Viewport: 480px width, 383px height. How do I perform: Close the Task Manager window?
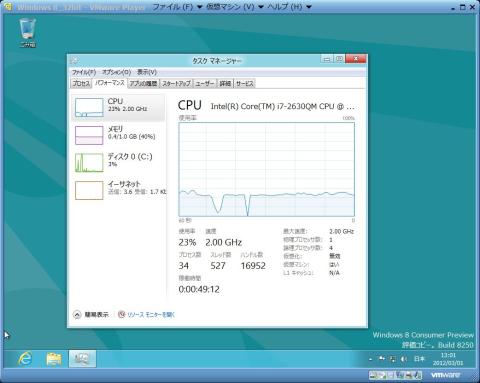(356, 59)
